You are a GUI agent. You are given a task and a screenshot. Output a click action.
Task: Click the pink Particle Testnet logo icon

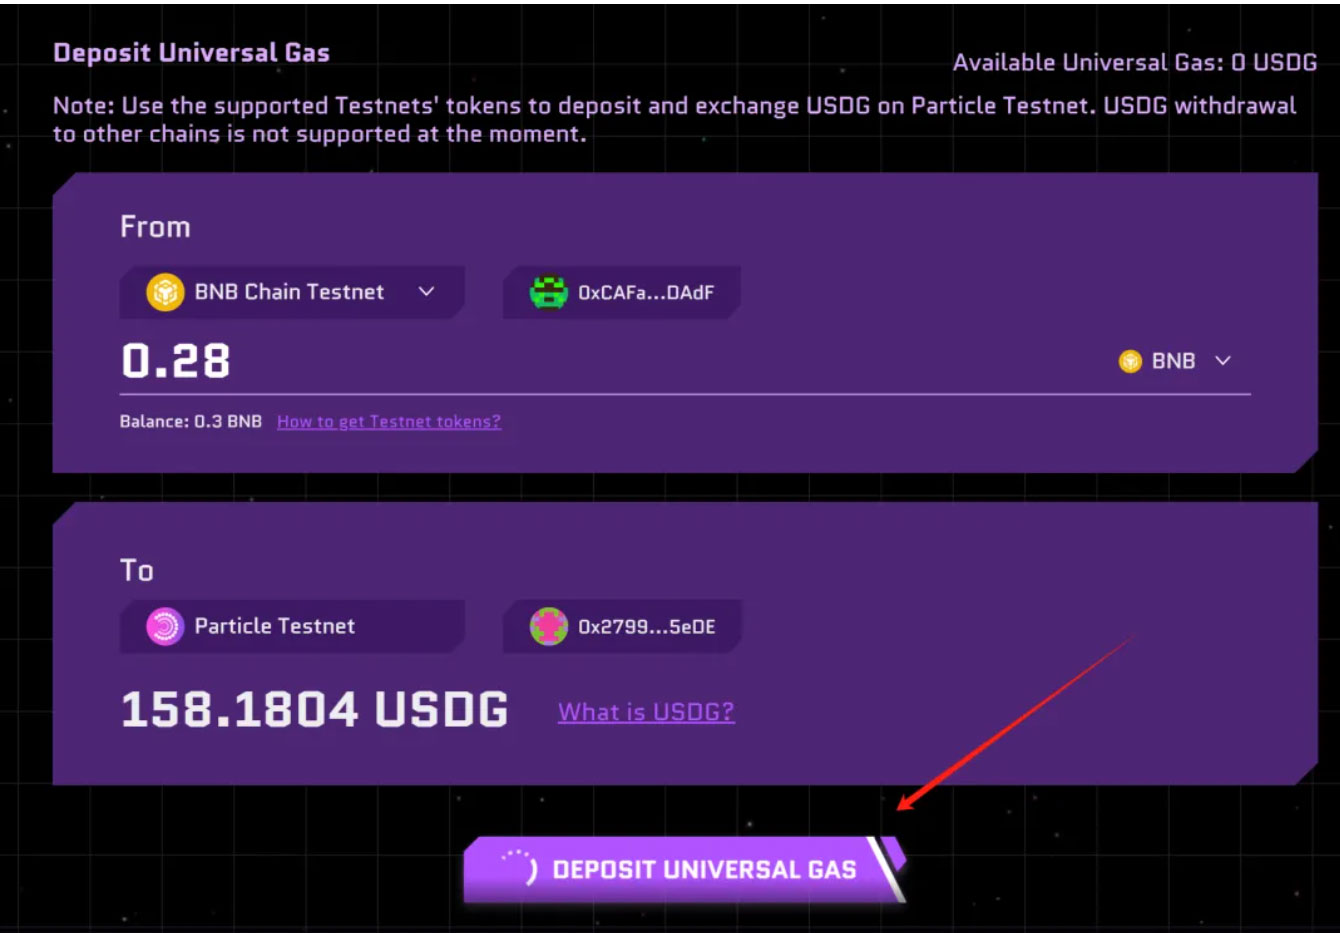tap(165, 626)
